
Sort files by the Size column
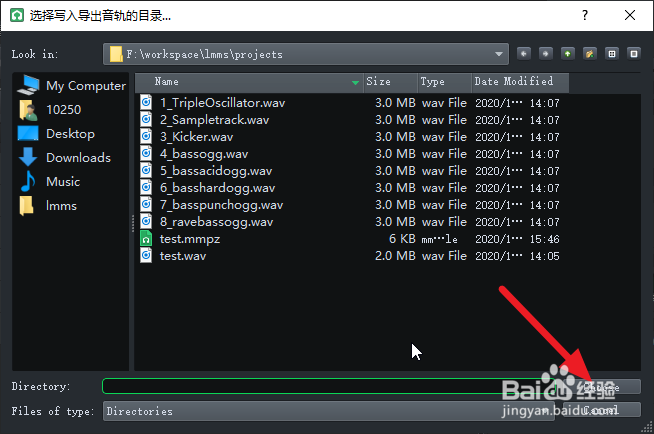tap(390, 82)
